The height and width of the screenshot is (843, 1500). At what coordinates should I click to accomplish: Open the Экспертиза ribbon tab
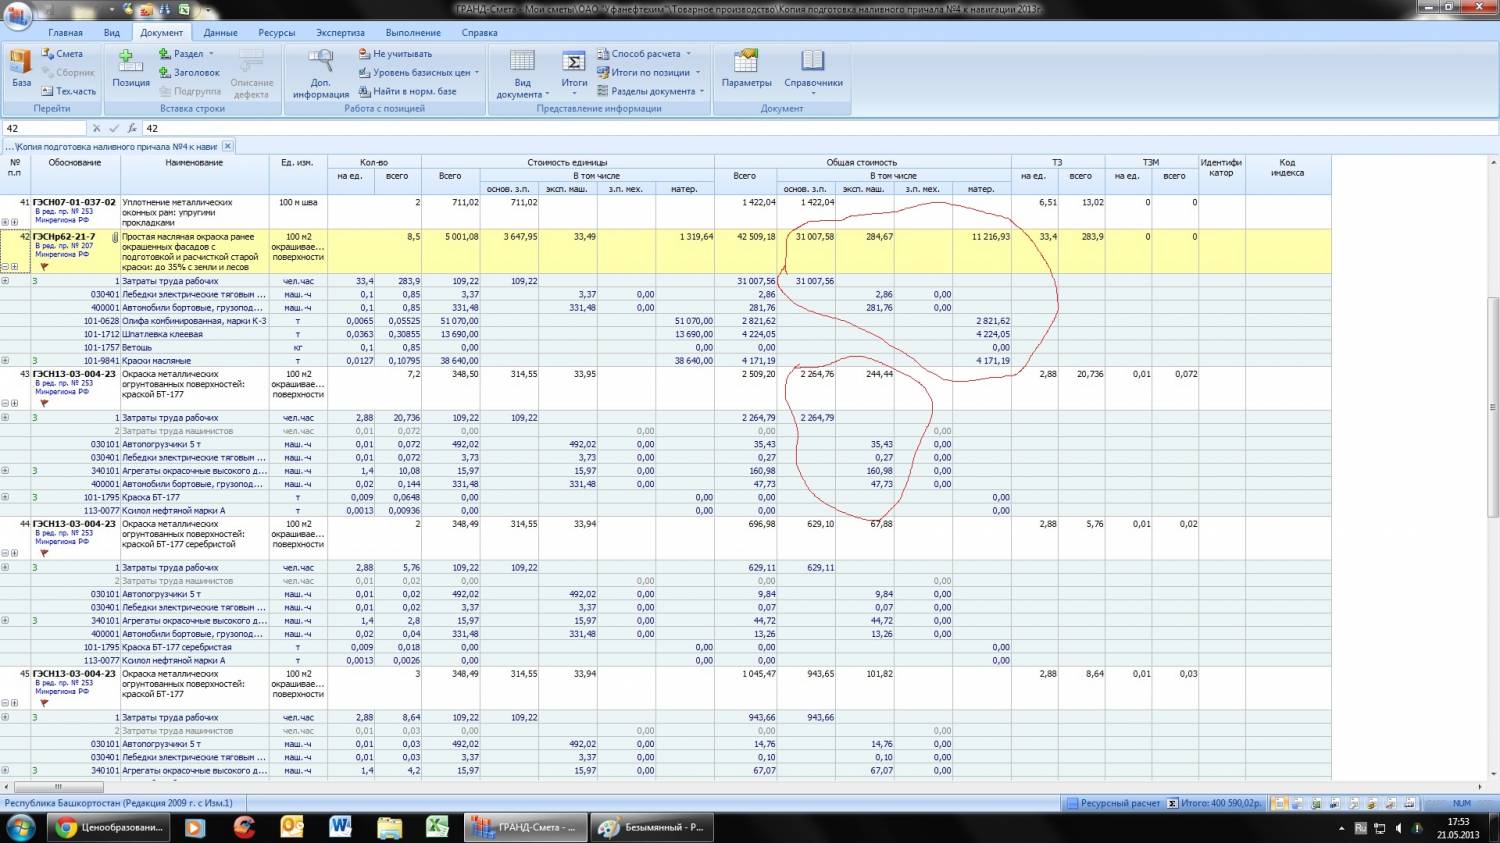coord(340,32)
